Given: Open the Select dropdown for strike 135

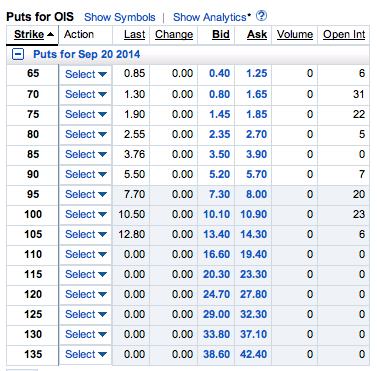Looking at the screenshot, I should click(86, 354).
